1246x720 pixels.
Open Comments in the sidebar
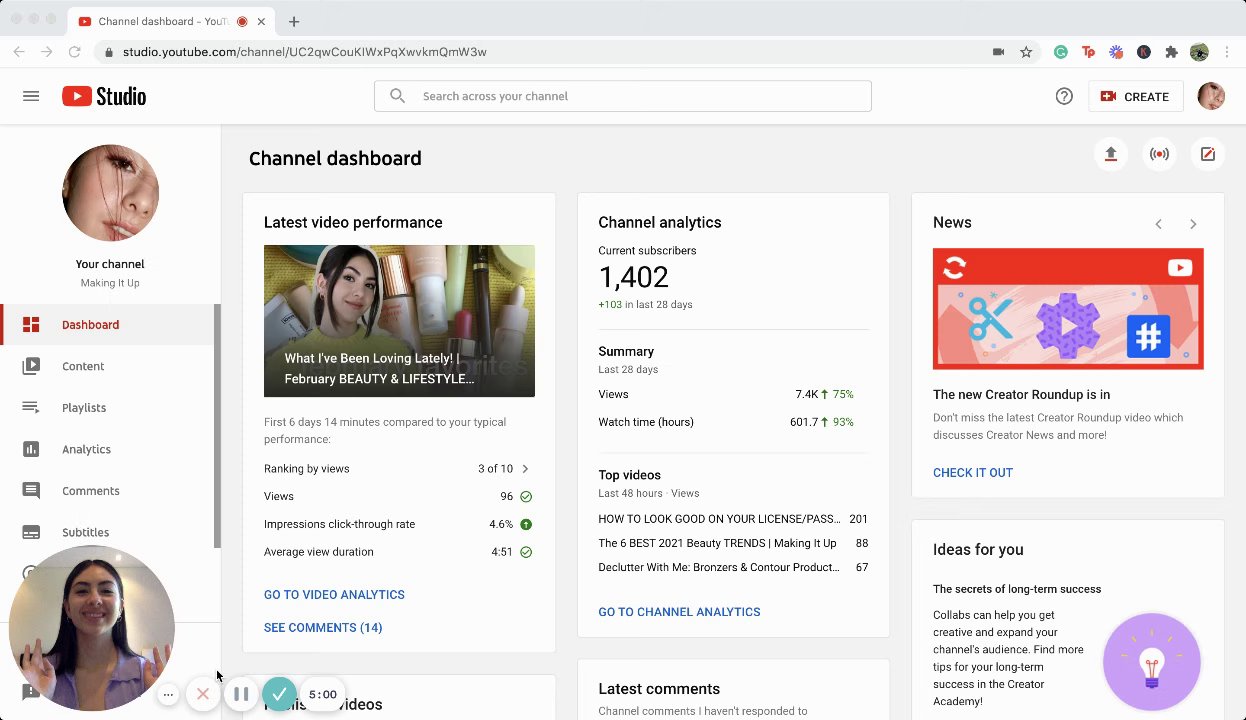click(108, 491)
